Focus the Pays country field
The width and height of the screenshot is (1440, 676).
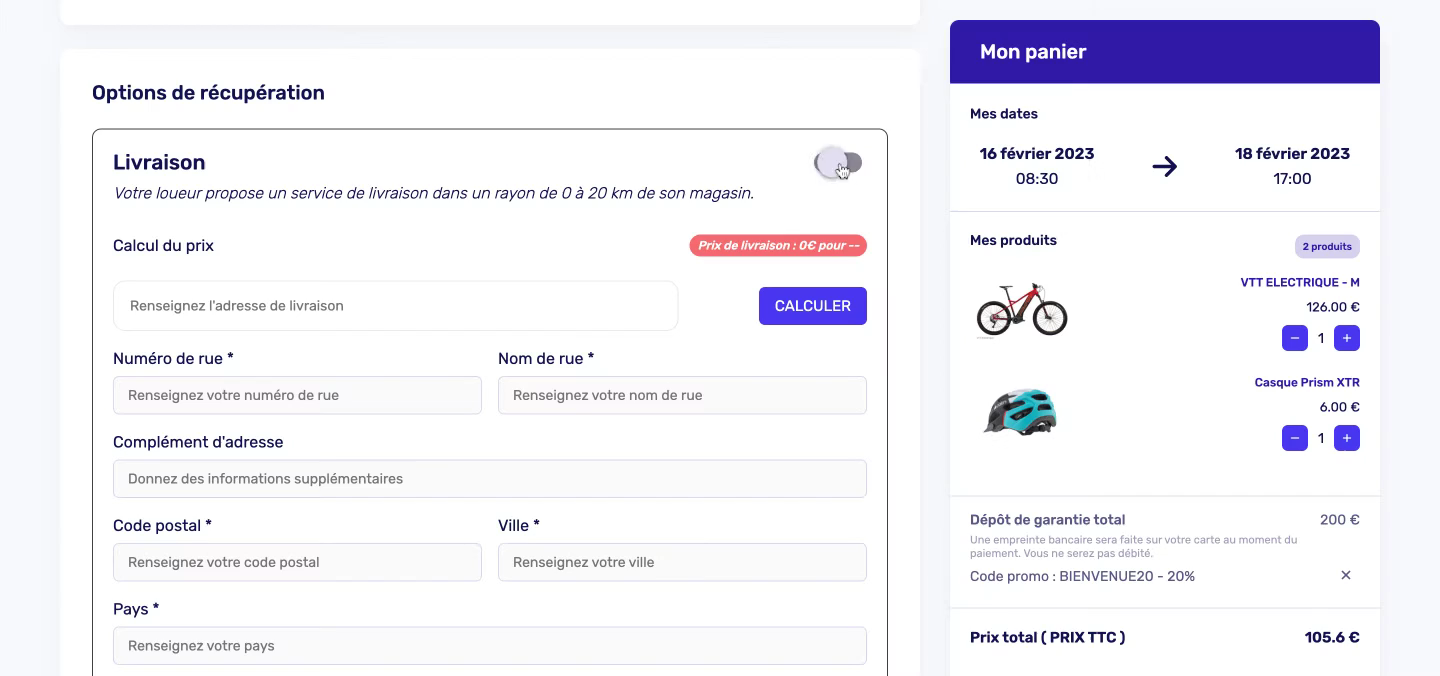click(x=490, y=646)
